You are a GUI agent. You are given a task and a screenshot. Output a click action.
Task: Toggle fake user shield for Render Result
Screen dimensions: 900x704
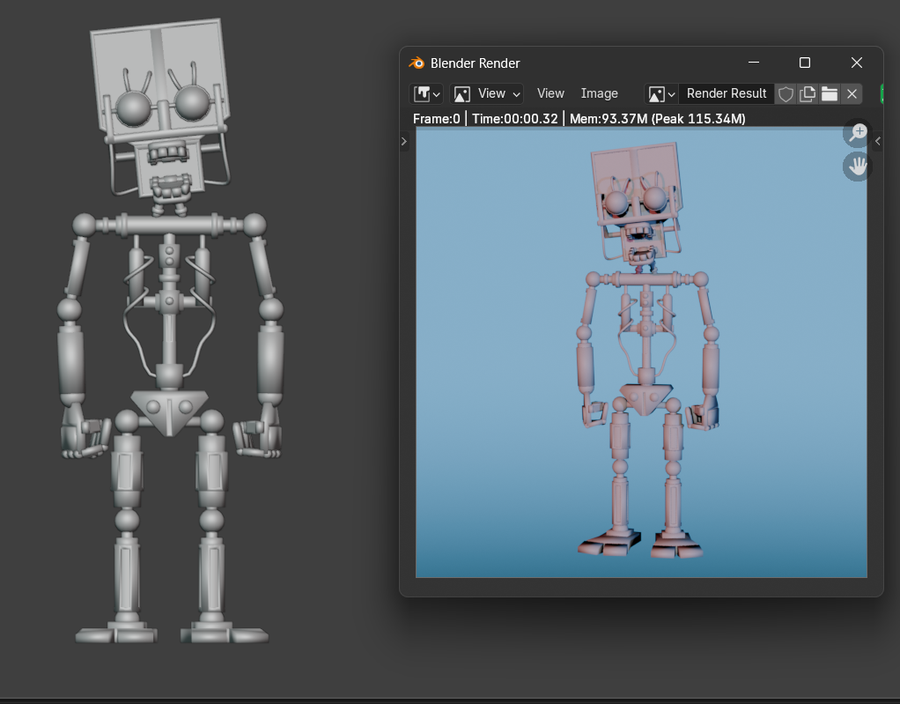click(785, 94)
